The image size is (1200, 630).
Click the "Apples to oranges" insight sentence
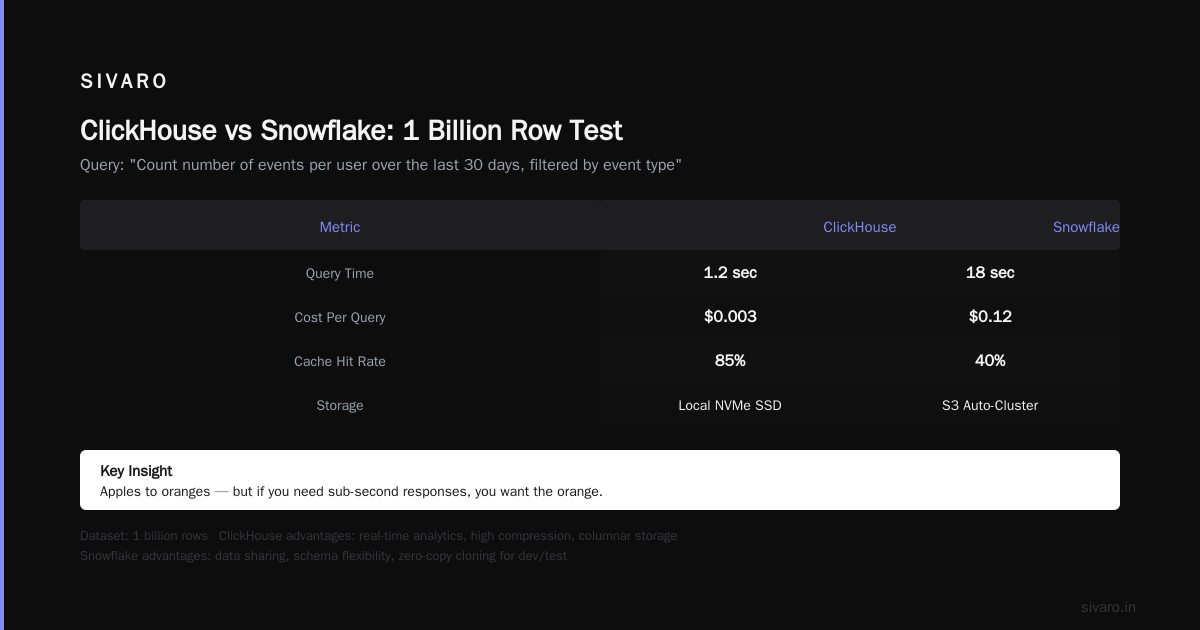351,491
